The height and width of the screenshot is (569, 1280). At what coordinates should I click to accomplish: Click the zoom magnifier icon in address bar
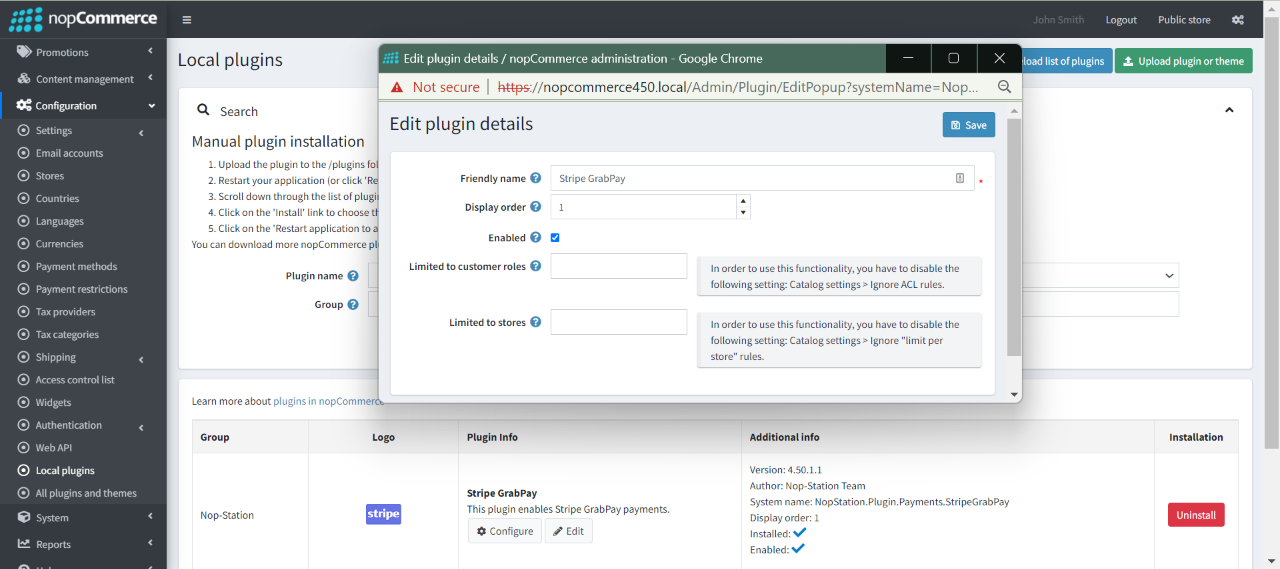[x=1004, y=87]
